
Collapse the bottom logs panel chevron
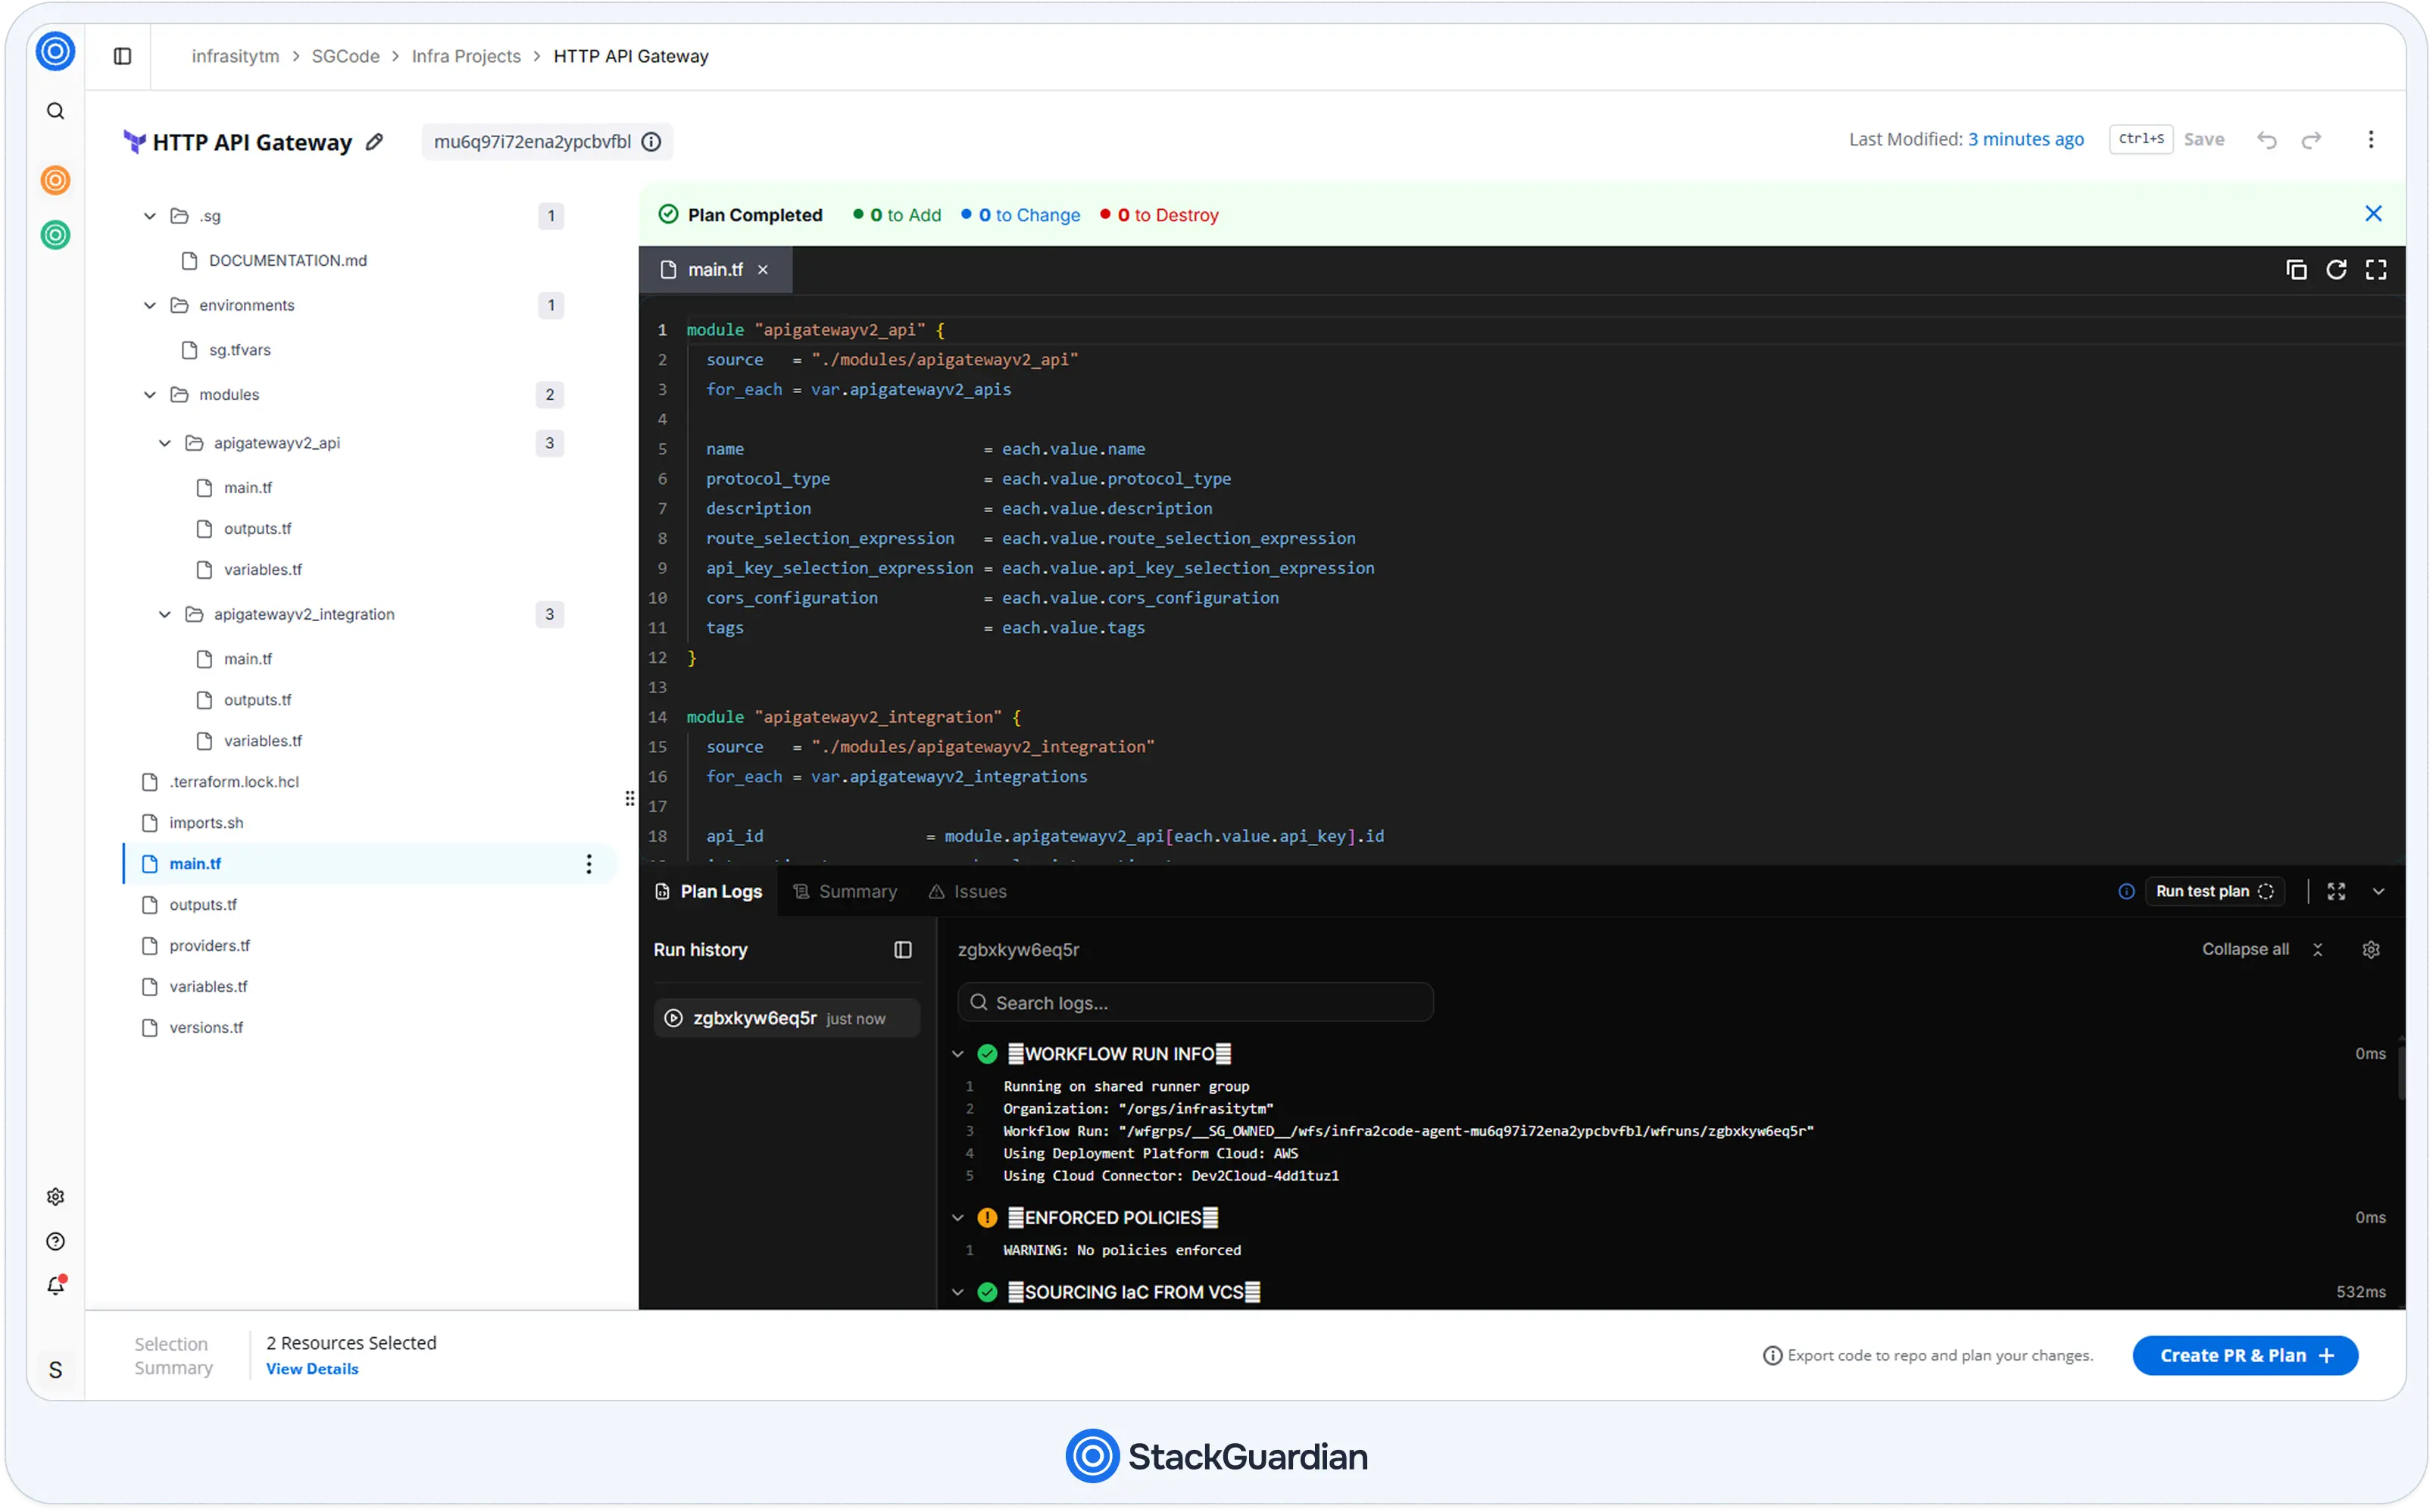click(x=2379, y=892)
